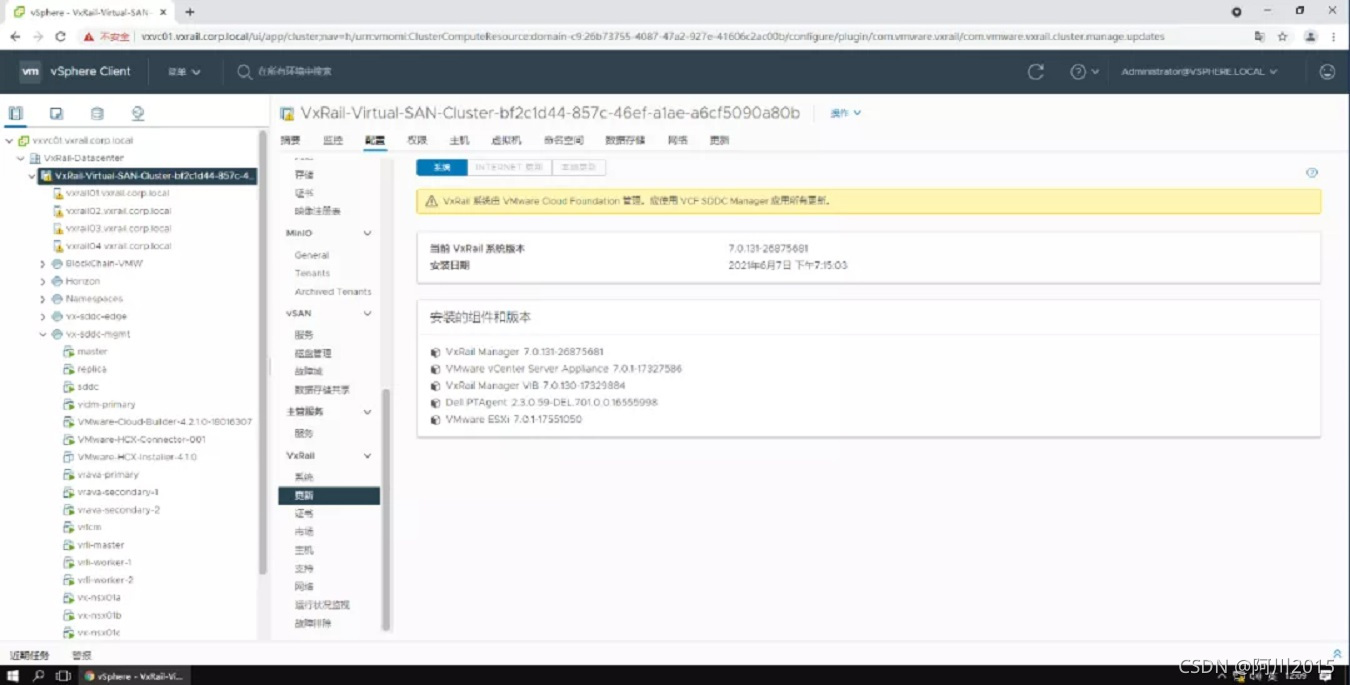Collapse the MinIO section in config menu
The width and height of the screenshot is (1350, 685).
(x=367, y=233)
